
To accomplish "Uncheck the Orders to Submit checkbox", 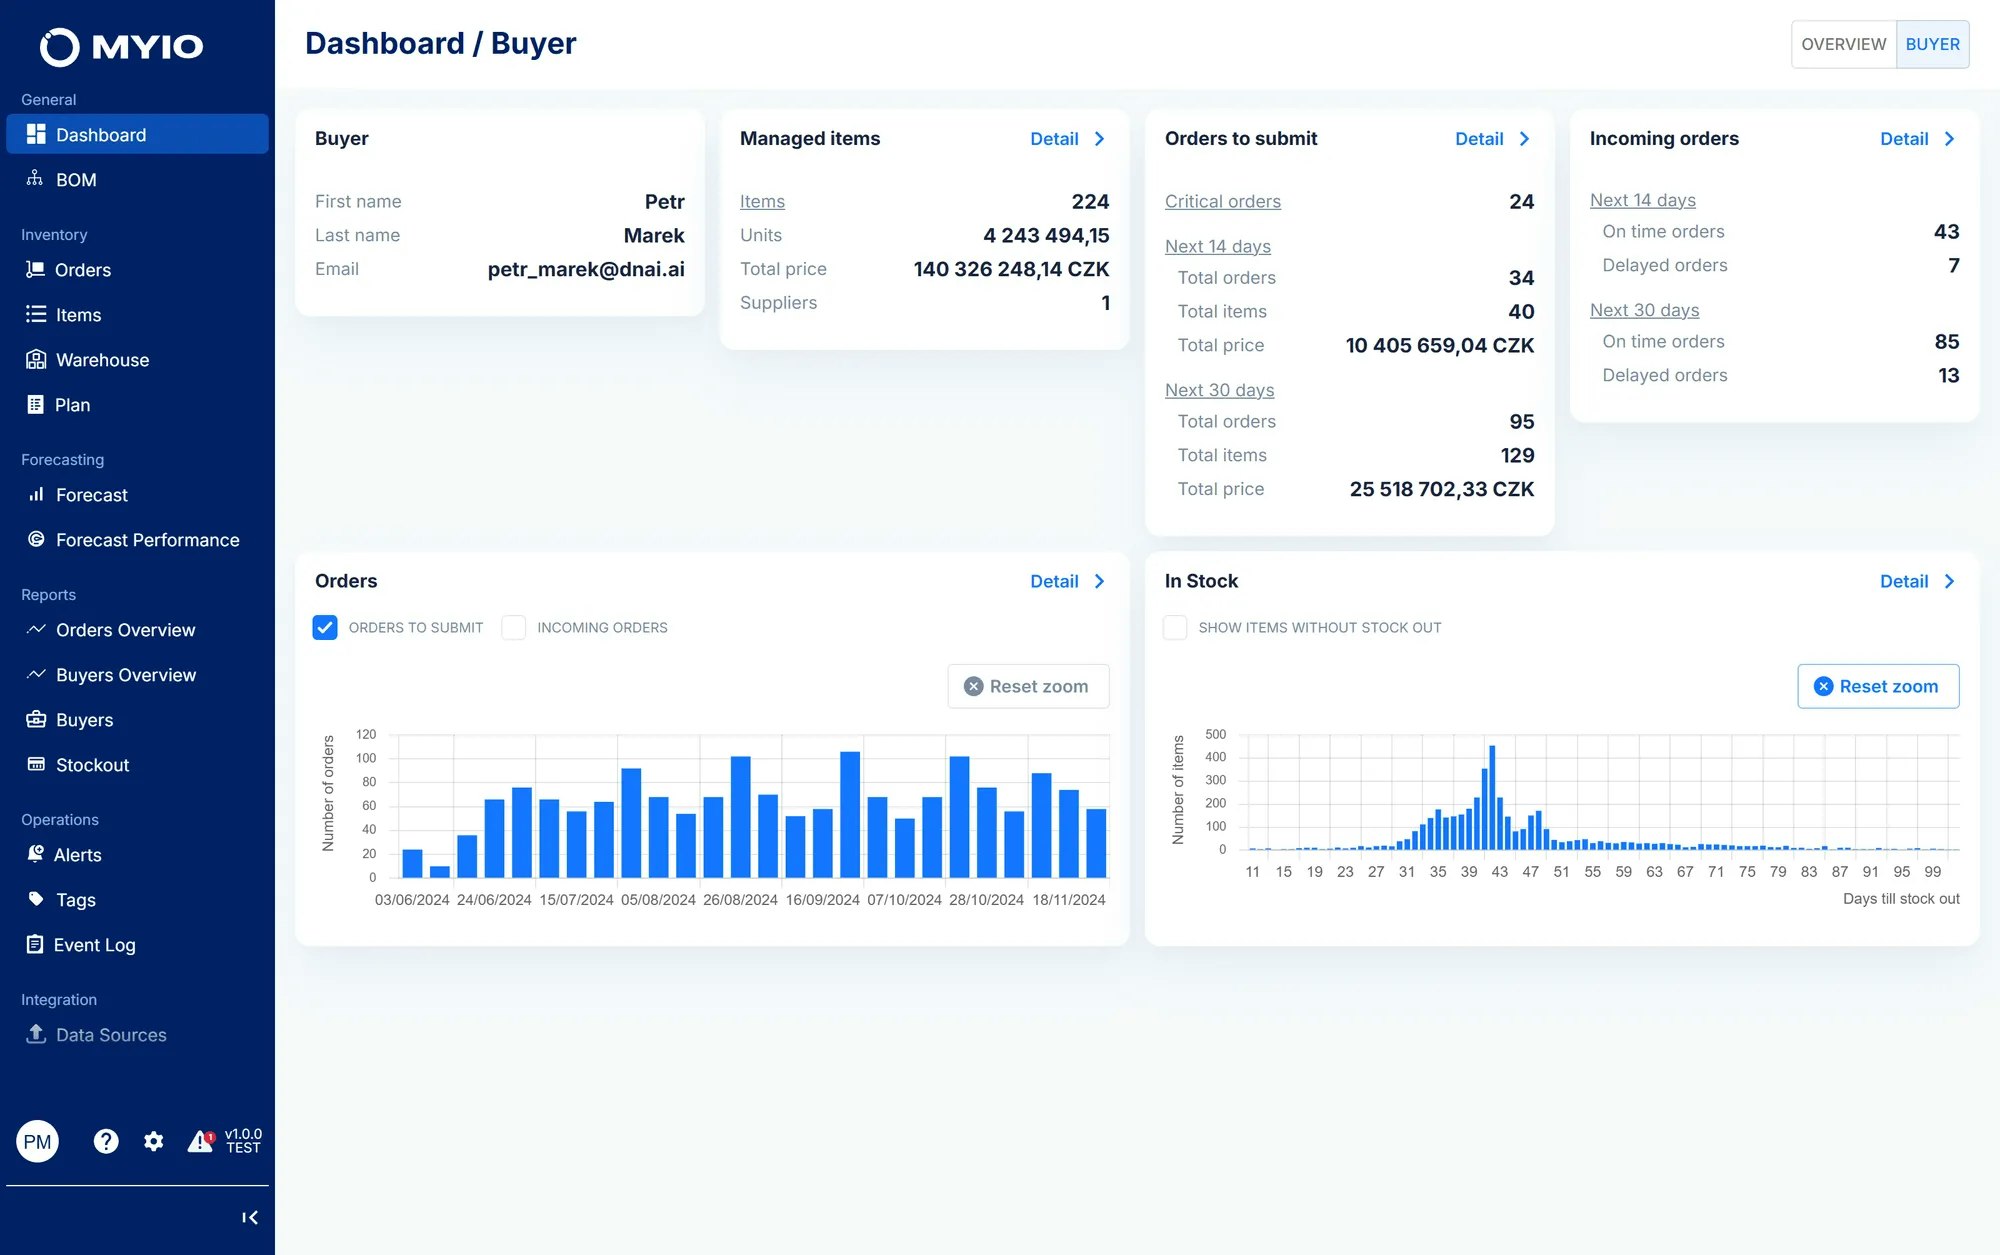I will point(325,627).
